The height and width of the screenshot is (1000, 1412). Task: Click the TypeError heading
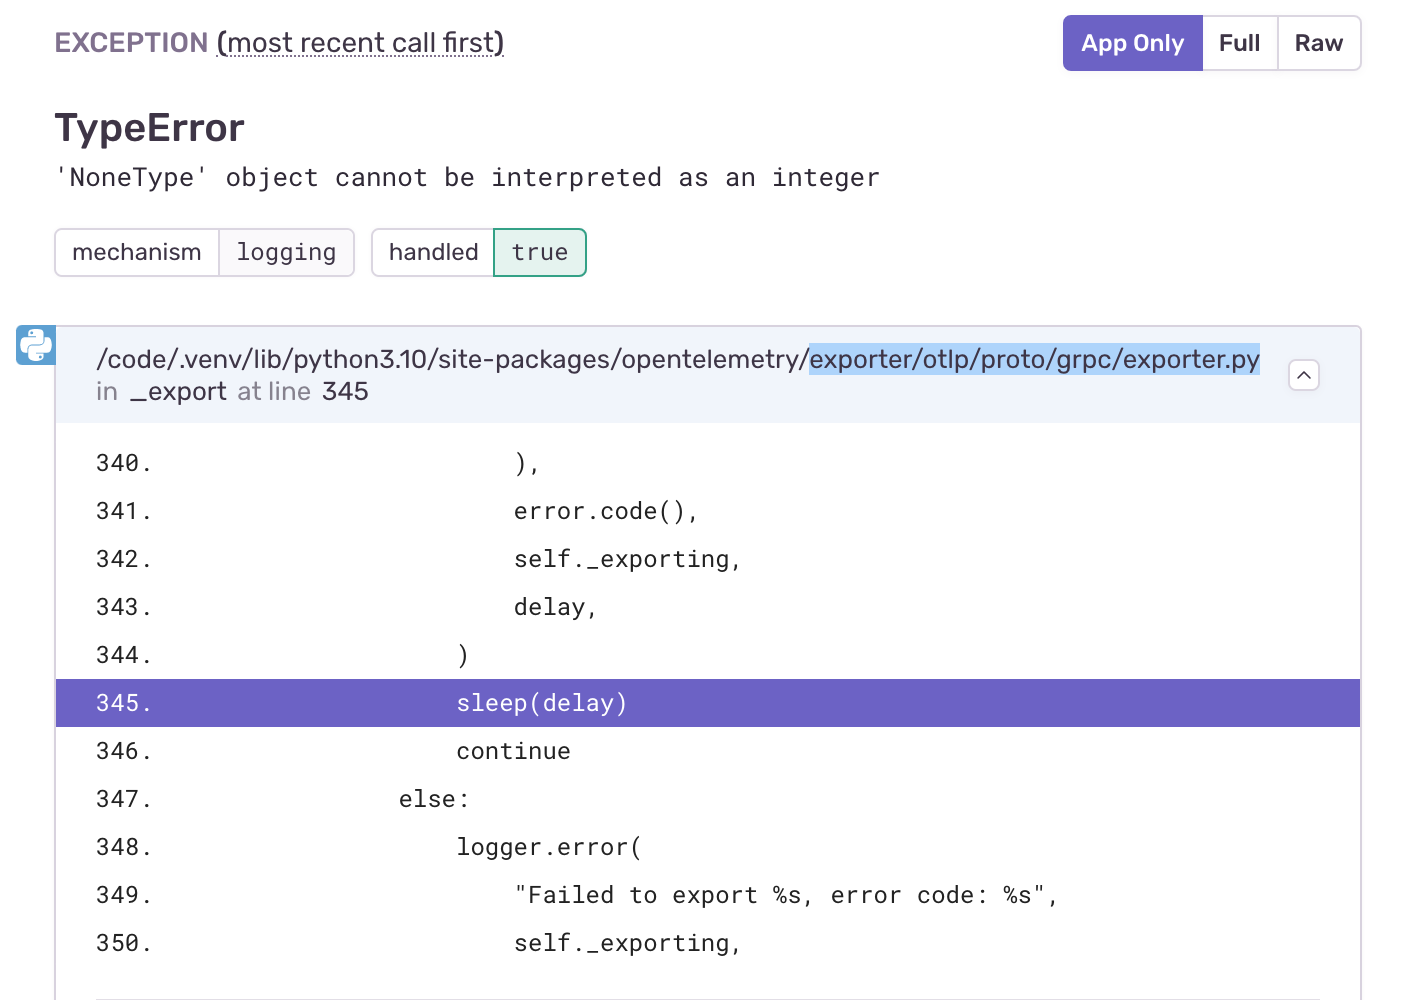[149, 127]
